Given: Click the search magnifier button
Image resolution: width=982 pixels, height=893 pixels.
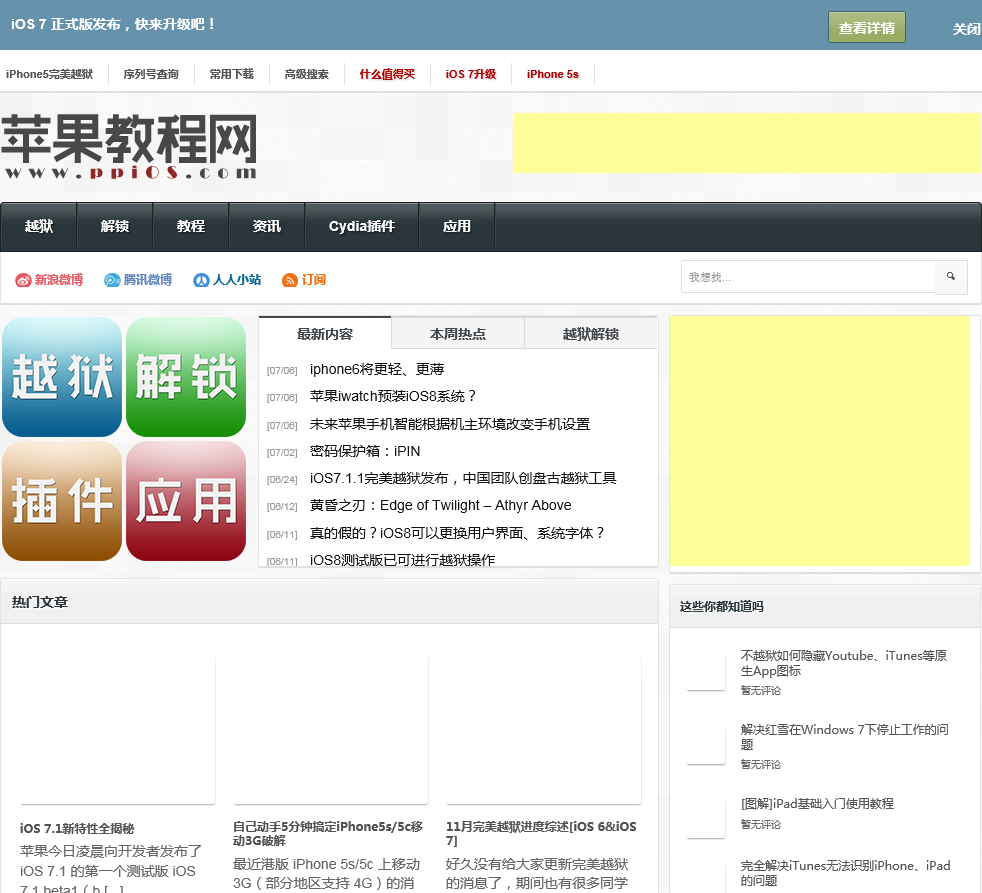Looking at the screenshot, I should pos(951,277).
